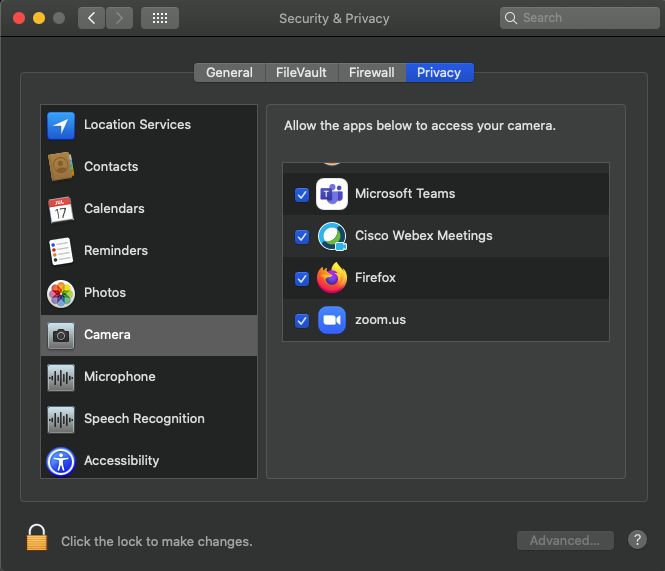The image size is (665, 571).
Task: Click the 'Click the lock to make changes.' text
Action: click(157, 541)
